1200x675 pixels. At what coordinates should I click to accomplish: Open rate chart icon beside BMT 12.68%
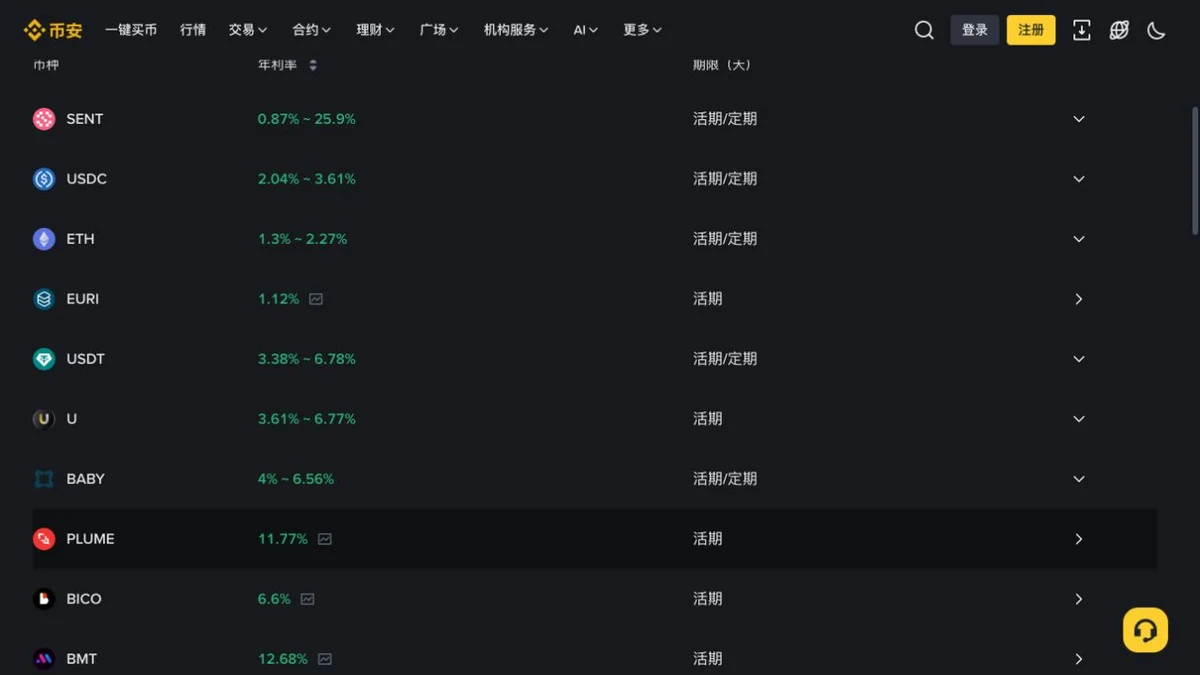pos(325,659)
